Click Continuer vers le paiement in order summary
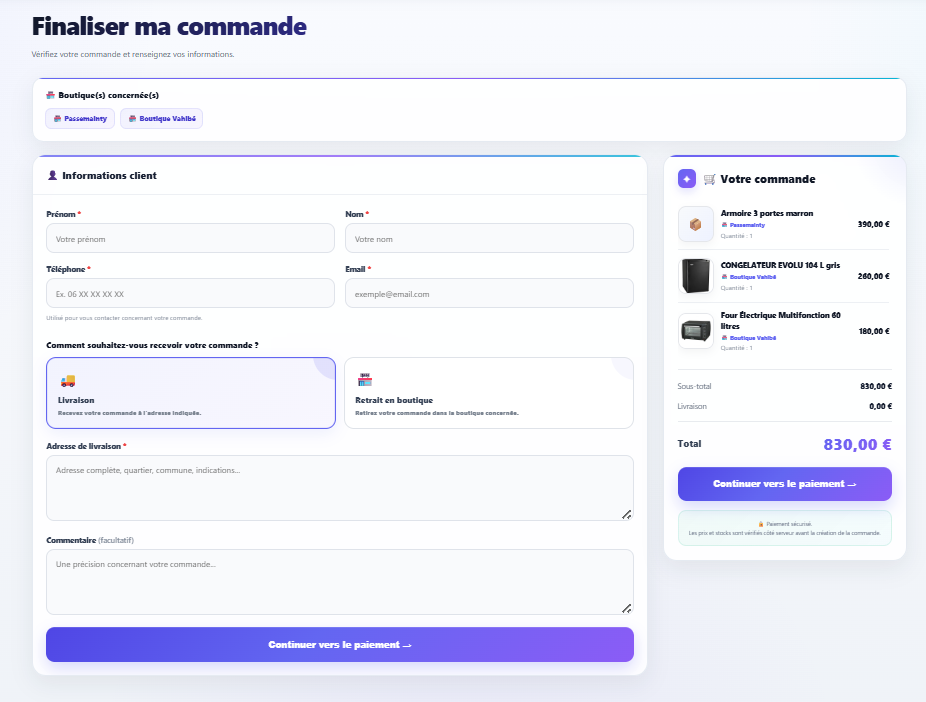926x702 pixels. [x=785, y=484]
